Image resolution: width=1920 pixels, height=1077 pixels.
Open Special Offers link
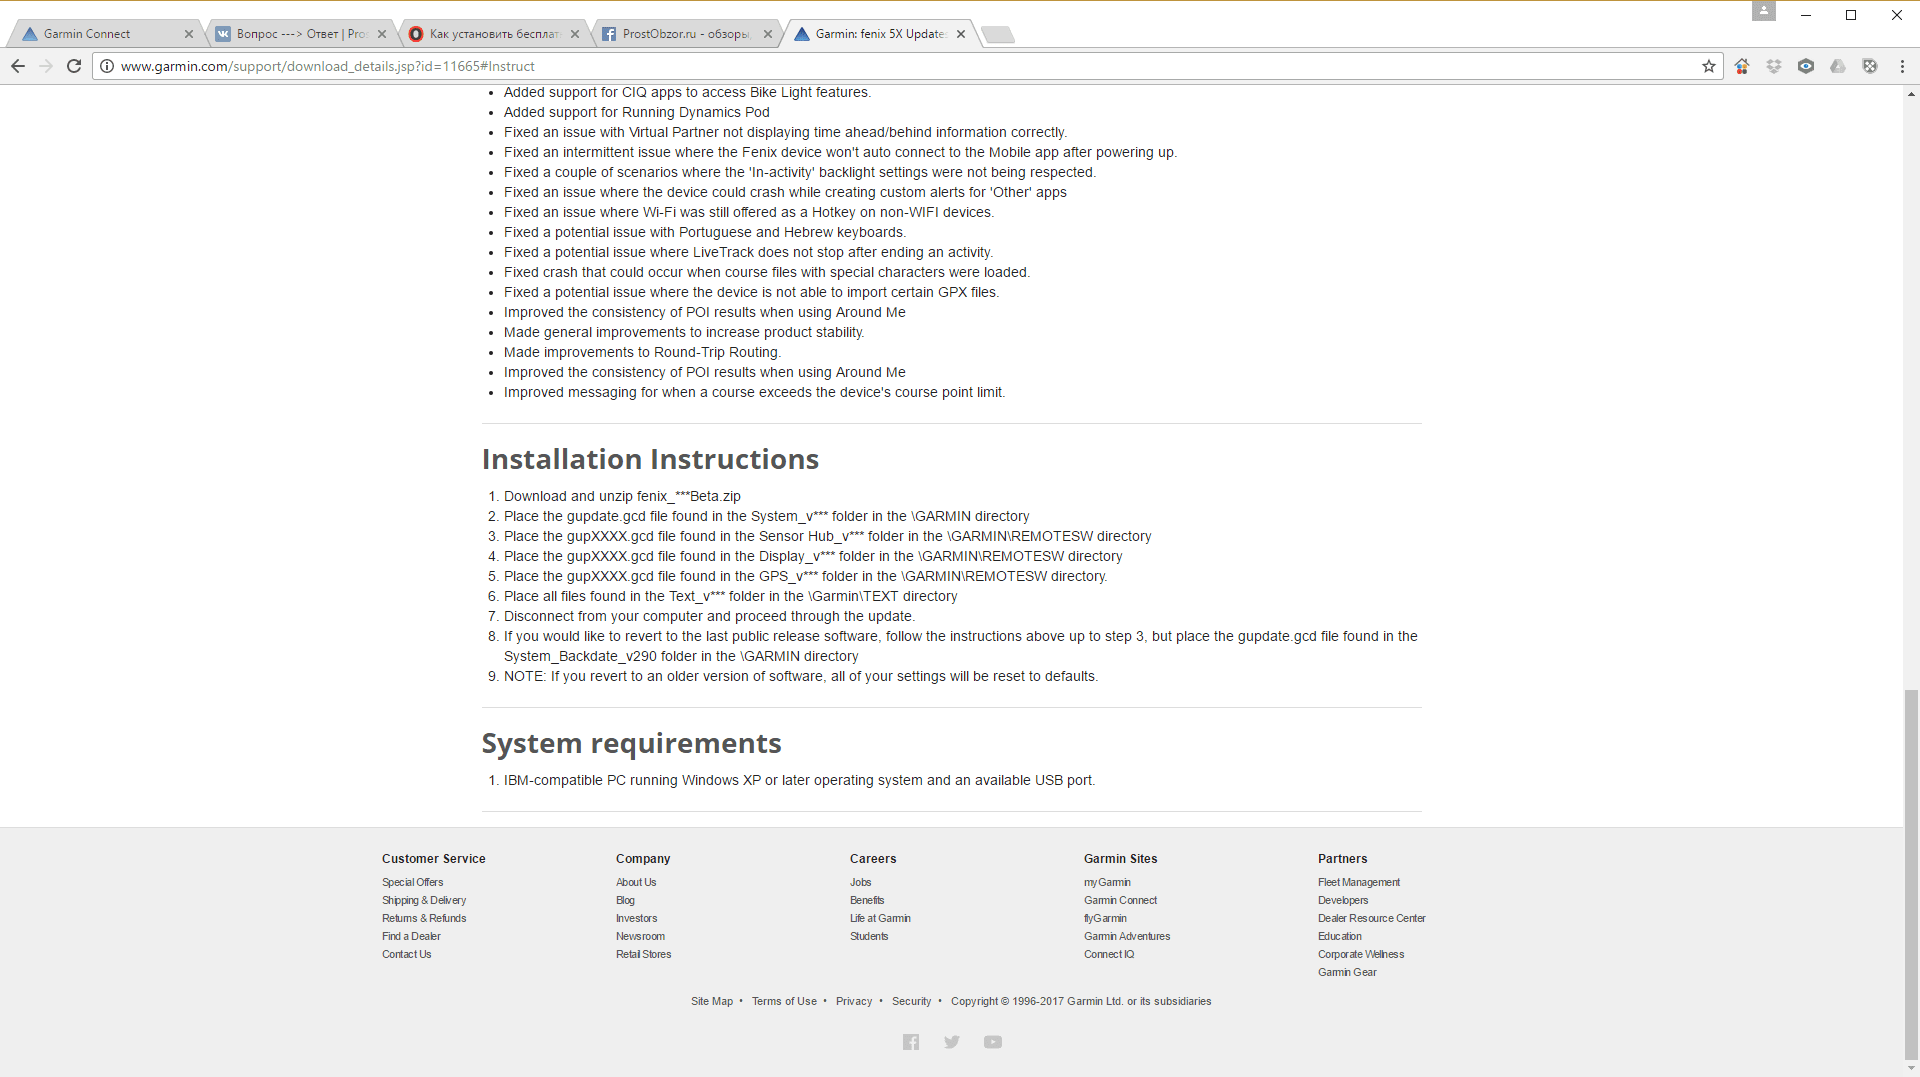tap(412, 882)
